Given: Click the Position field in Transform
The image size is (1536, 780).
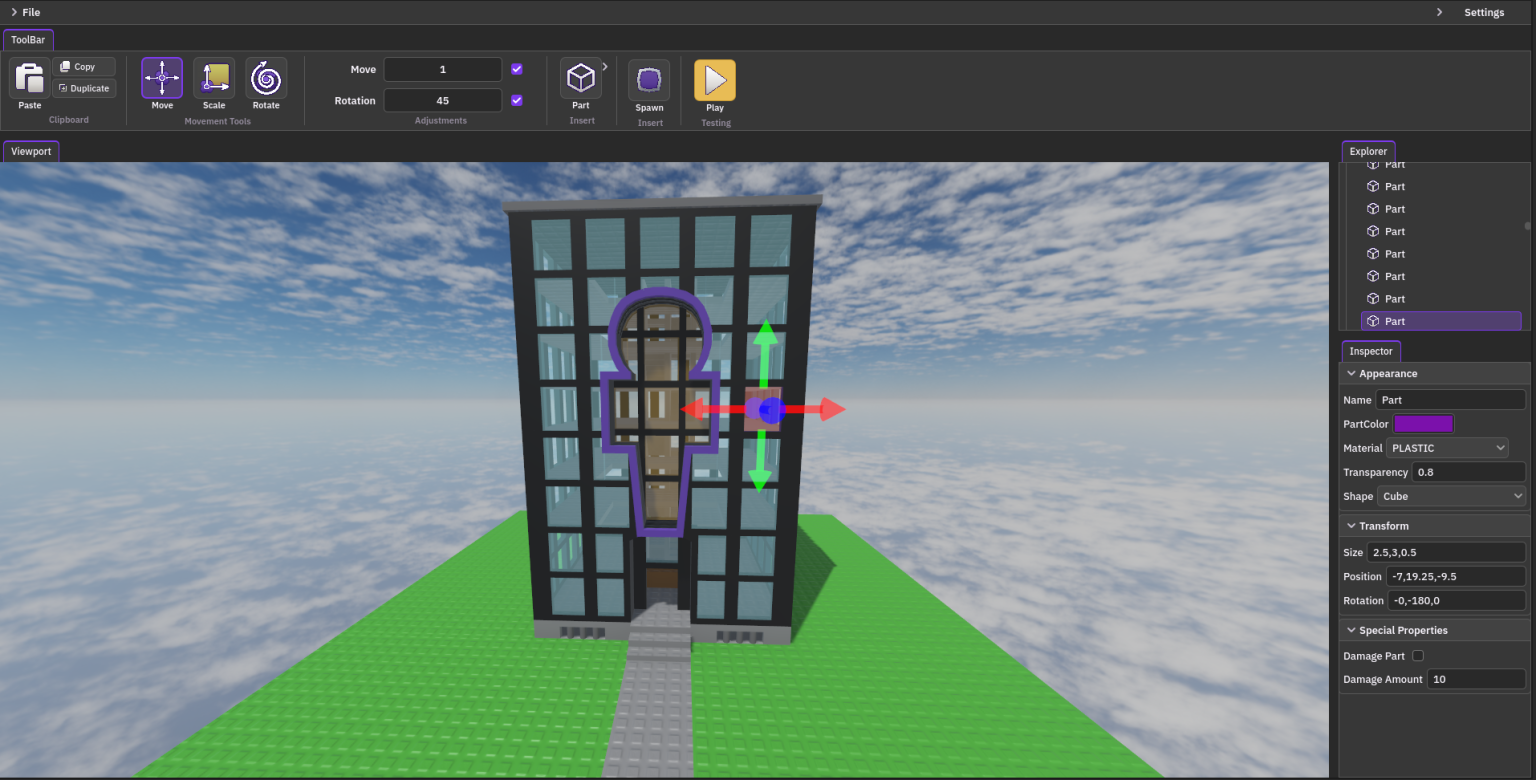Looking at the screenshot, I should coord(1456,576).
